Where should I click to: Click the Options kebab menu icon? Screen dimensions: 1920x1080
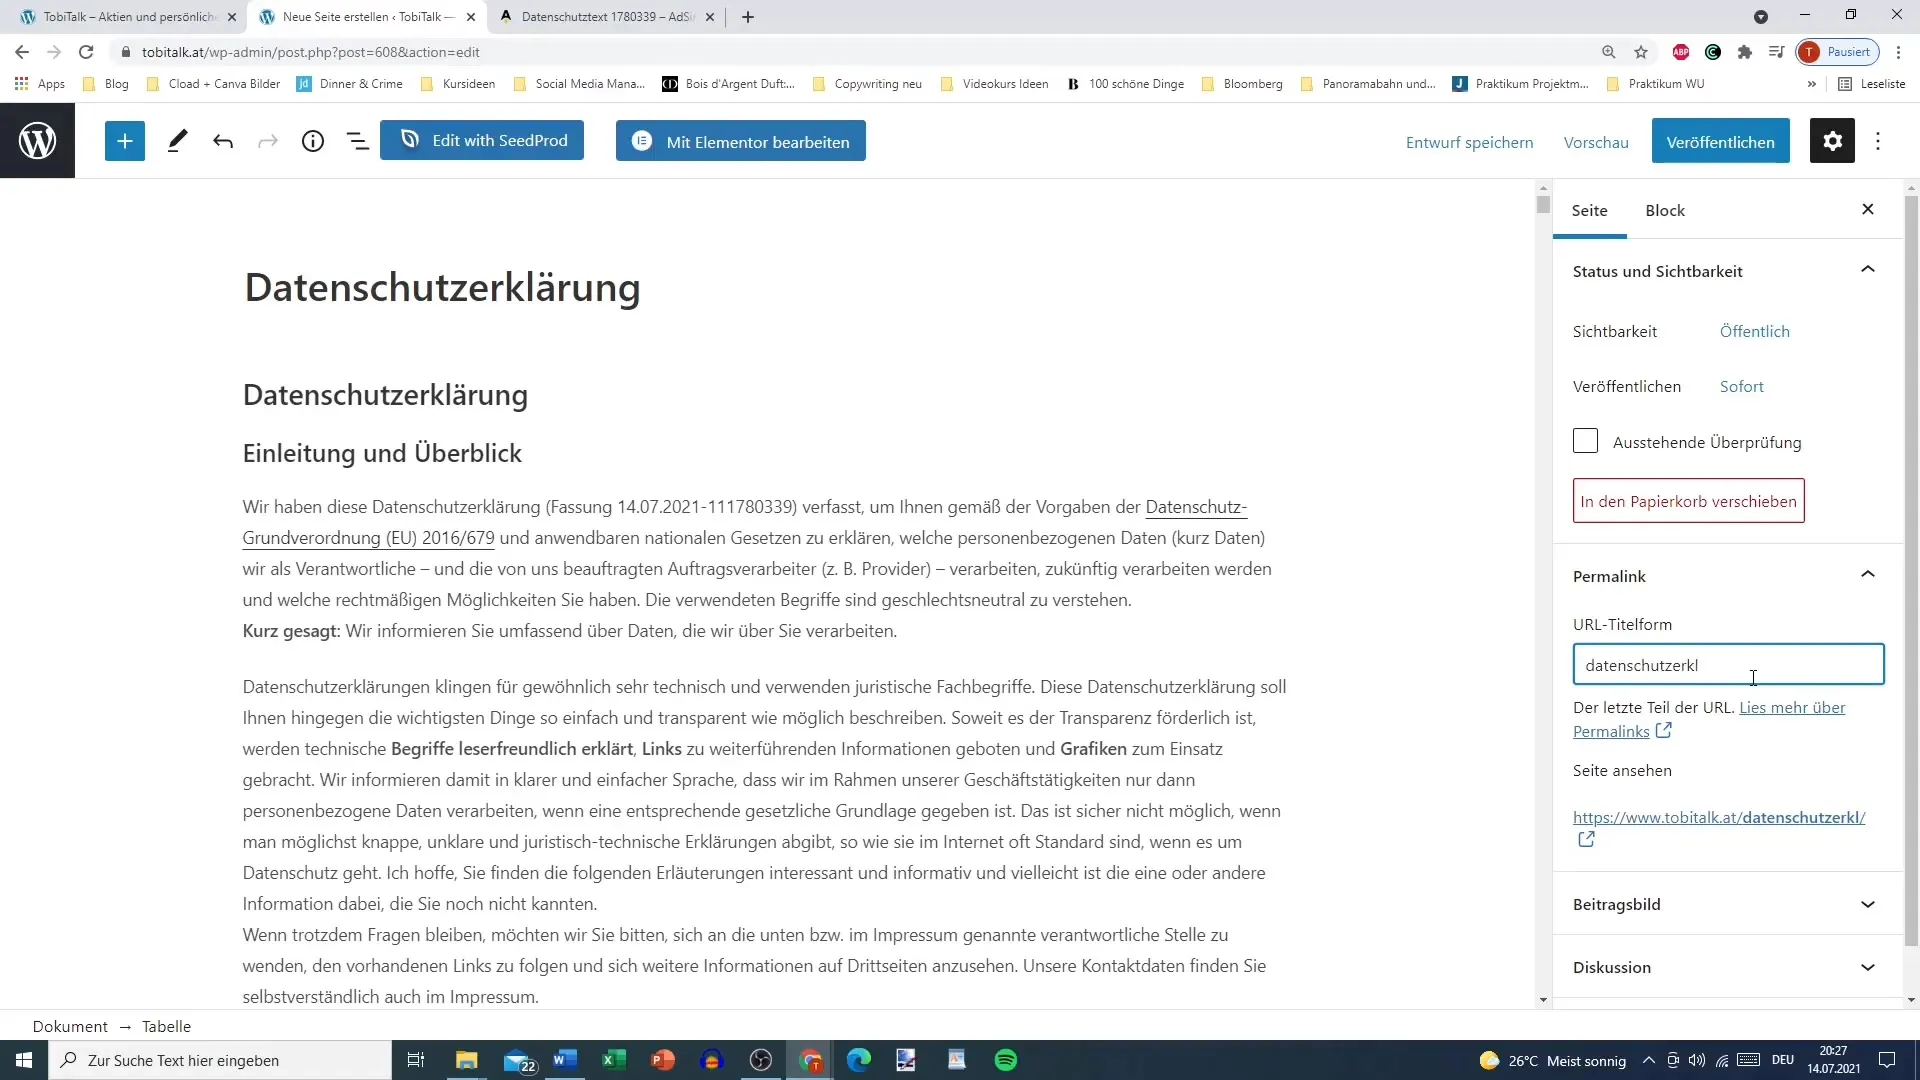[x=1878, y=140]
